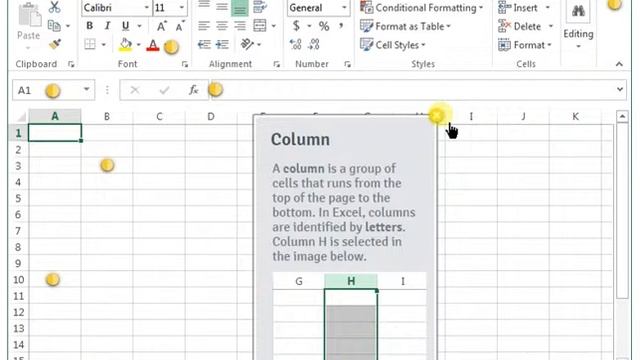Click the Insert cells button

[x=518, y=7]
